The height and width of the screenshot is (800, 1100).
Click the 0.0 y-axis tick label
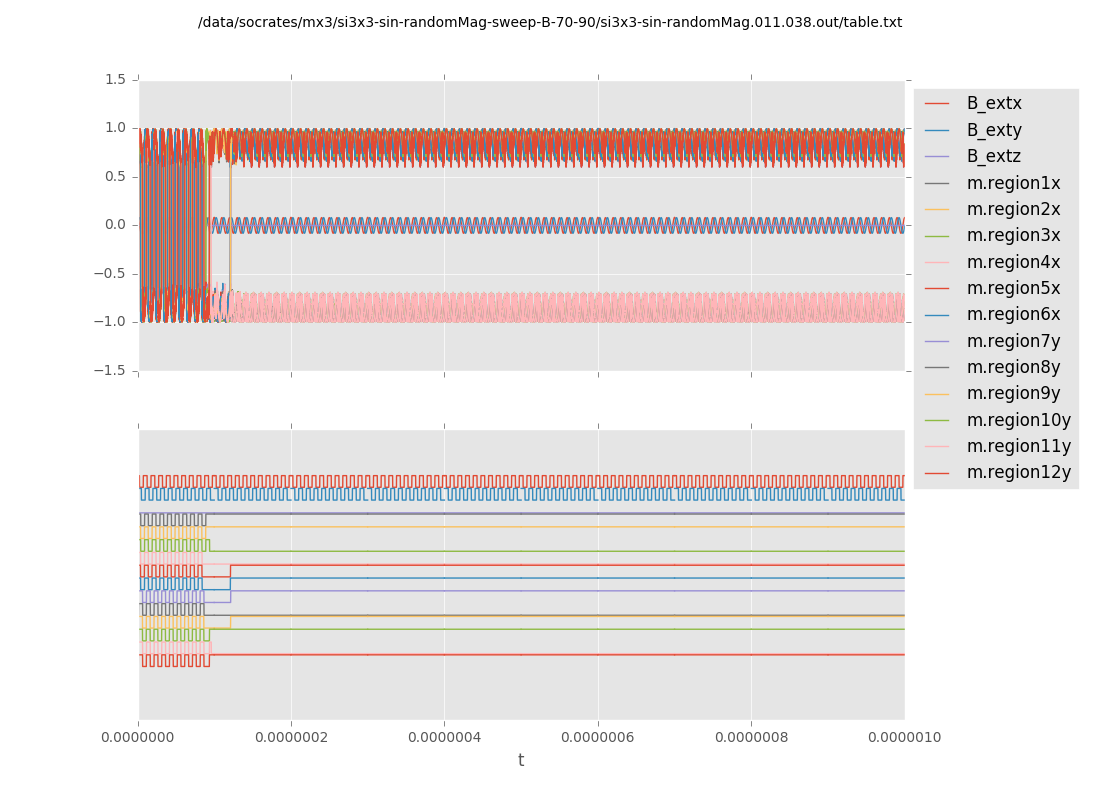click(115, 225)
